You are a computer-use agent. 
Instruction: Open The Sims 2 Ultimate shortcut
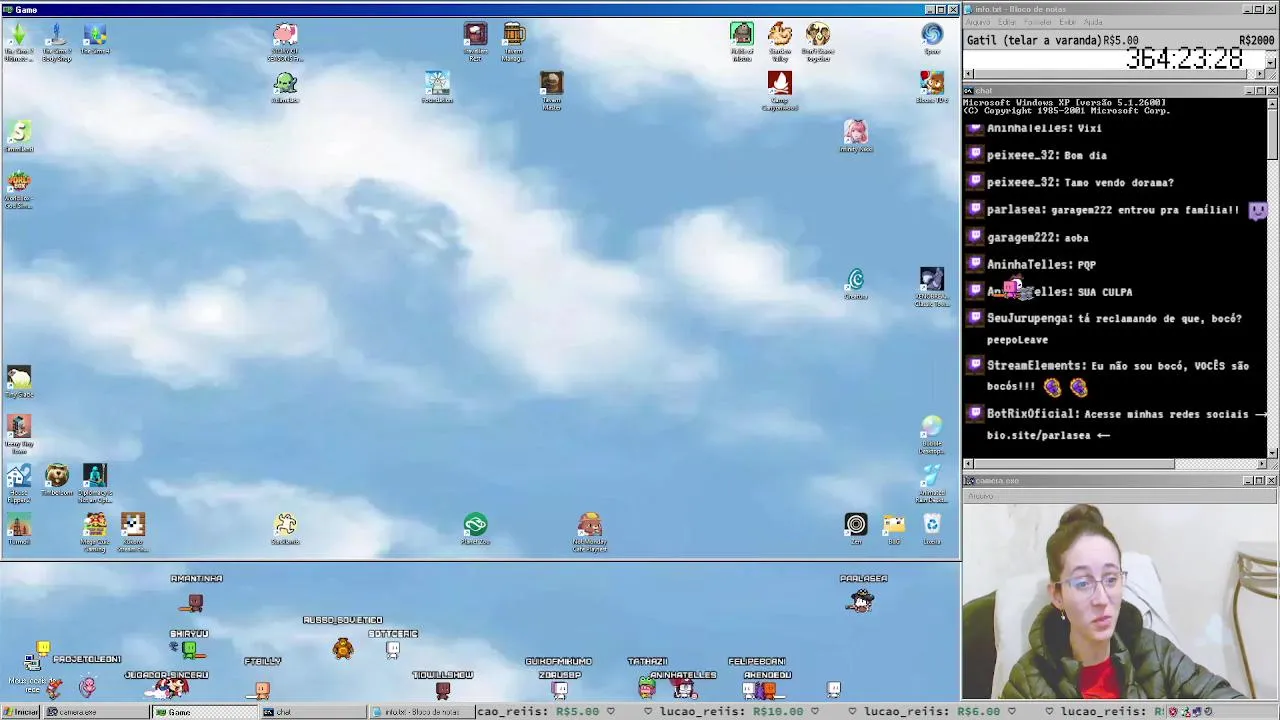[x=19, y=42]
